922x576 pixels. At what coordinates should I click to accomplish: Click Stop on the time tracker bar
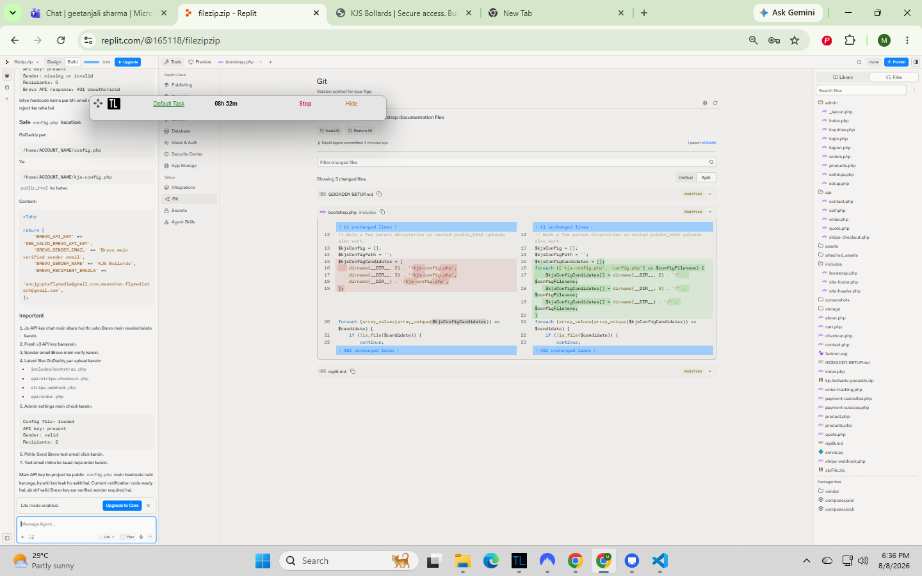tap(305, 103)
